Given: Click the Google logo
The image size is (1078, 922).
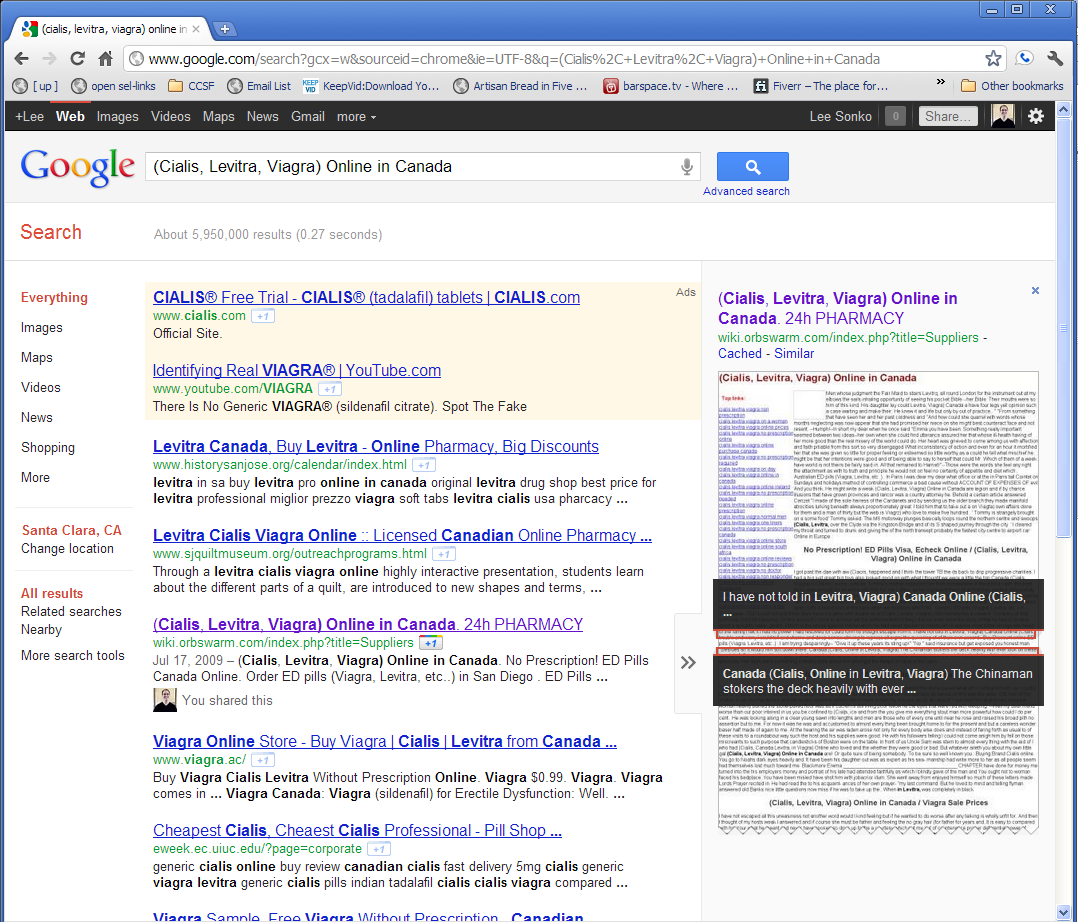Looking at the screenshot, I should tap(77, 167).
